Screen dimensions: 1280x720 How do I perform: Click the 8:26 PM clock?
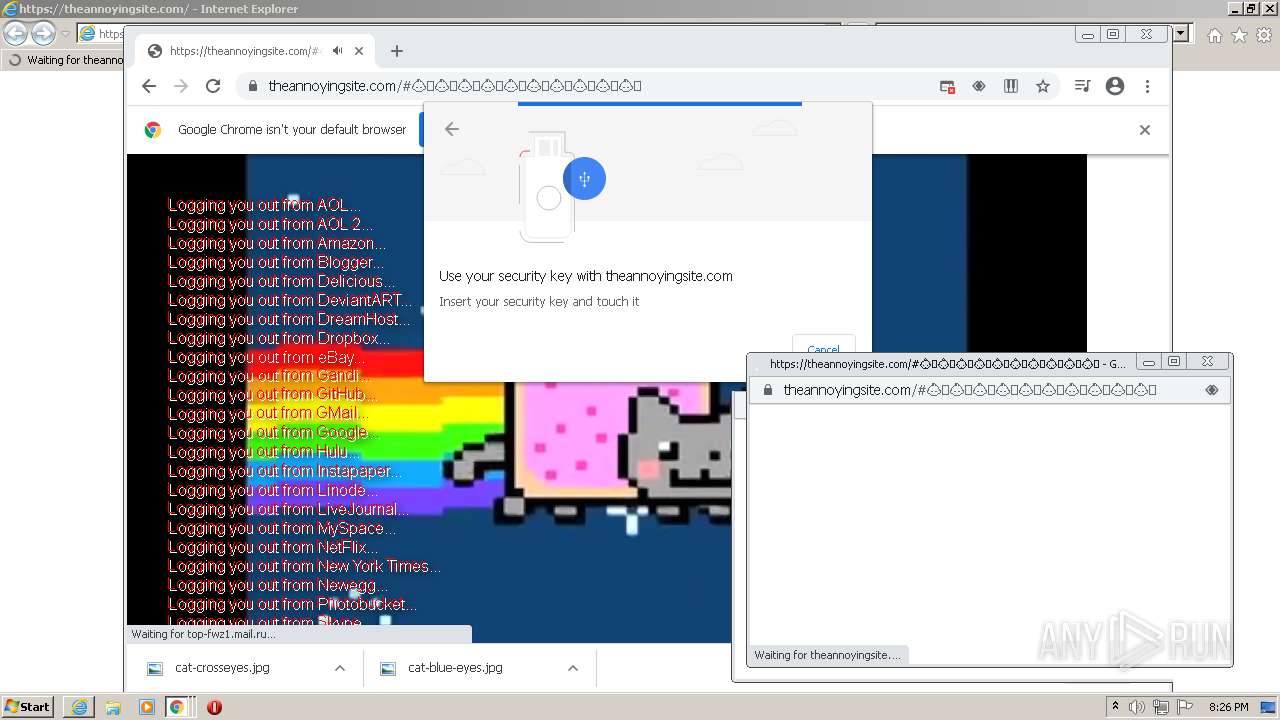coord(1229,707)
